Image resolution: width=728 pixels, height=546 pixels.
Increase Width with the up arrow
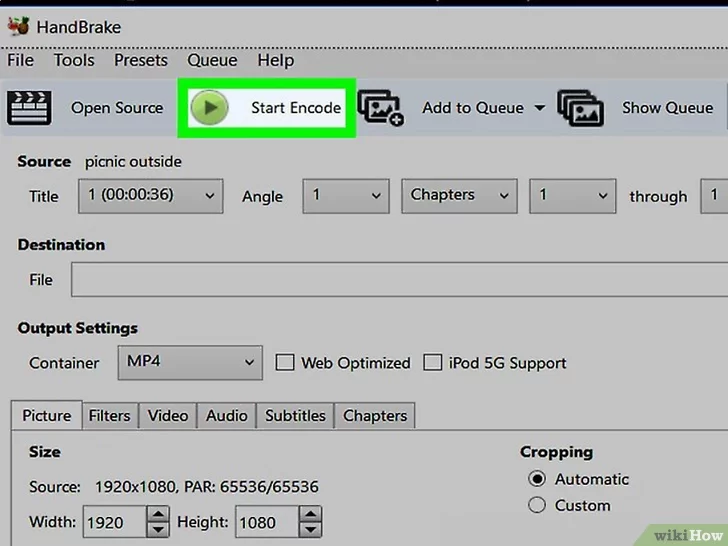[158, 514]
